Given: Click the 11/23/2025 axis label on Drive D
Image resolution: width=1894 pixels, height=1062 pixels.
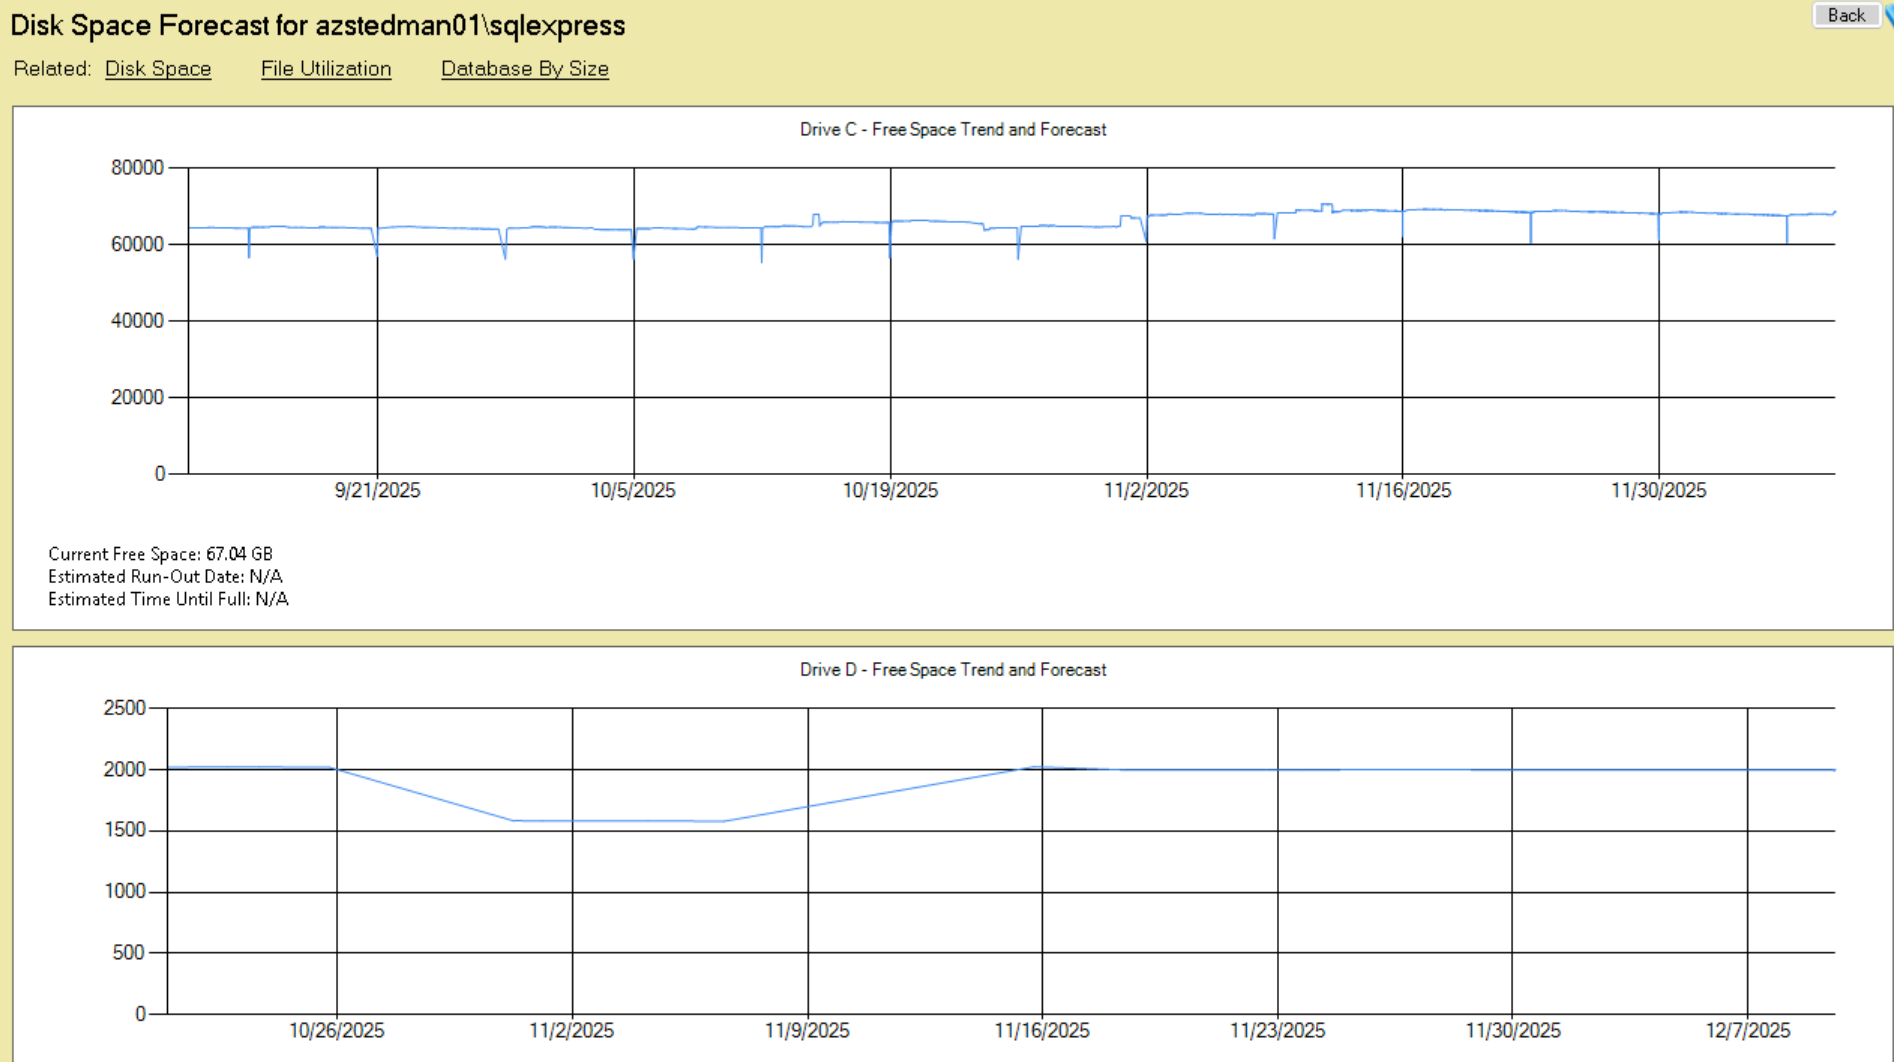Looking at the screenshot, I should click(1277, 1031).
